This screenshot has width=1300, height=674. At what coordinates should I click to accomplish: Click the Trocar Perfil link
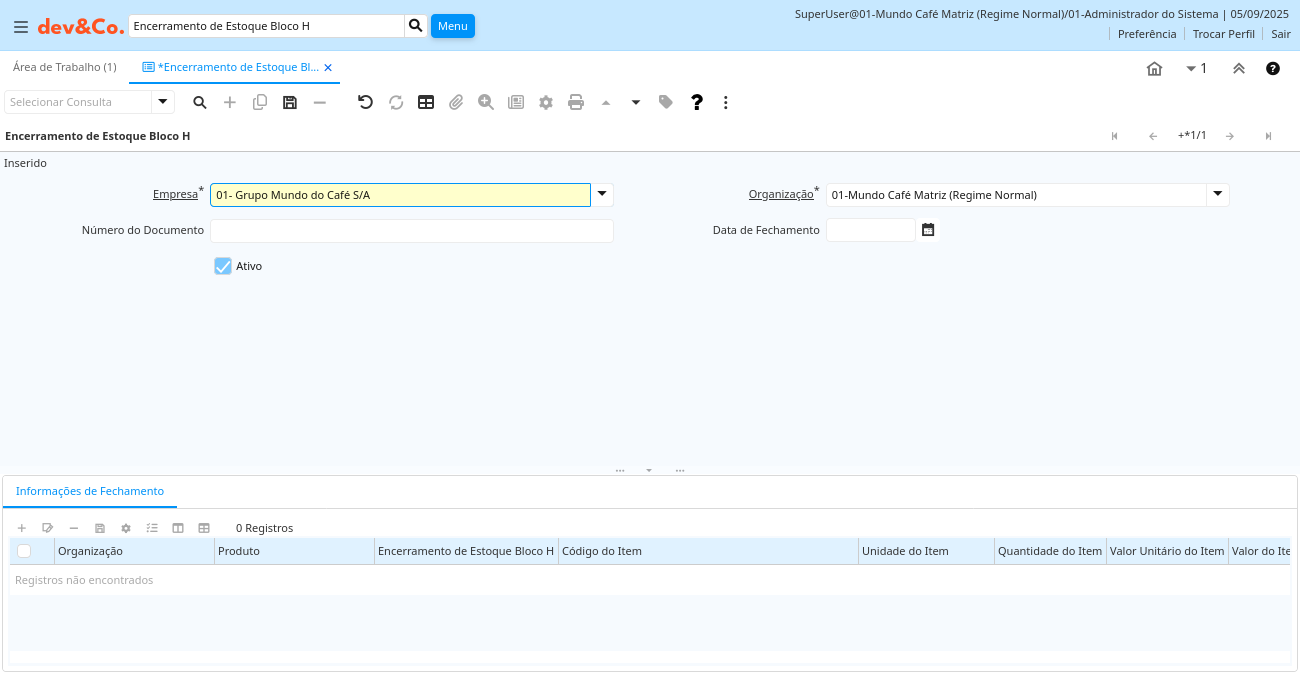pyautogui.click(x=1223, y=34)
